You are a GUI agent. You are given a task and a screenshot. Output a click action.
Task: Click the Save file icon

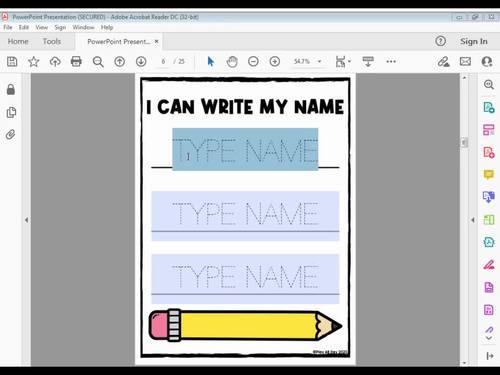(12, 62)
